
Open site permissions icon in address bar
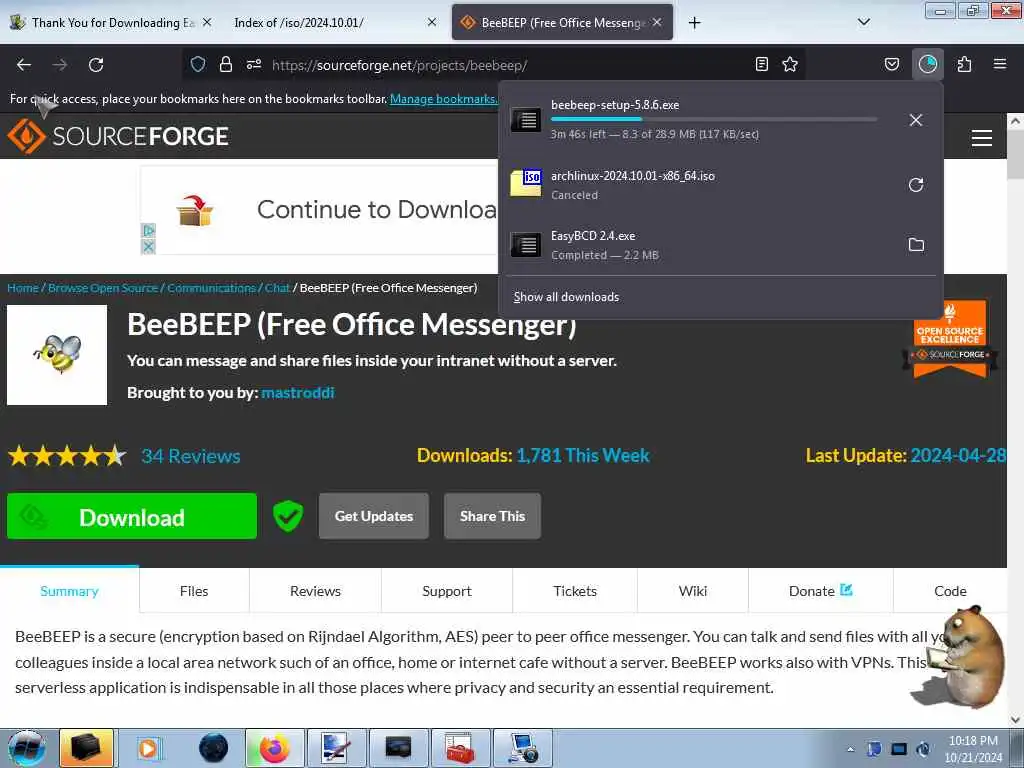(254, 64)
